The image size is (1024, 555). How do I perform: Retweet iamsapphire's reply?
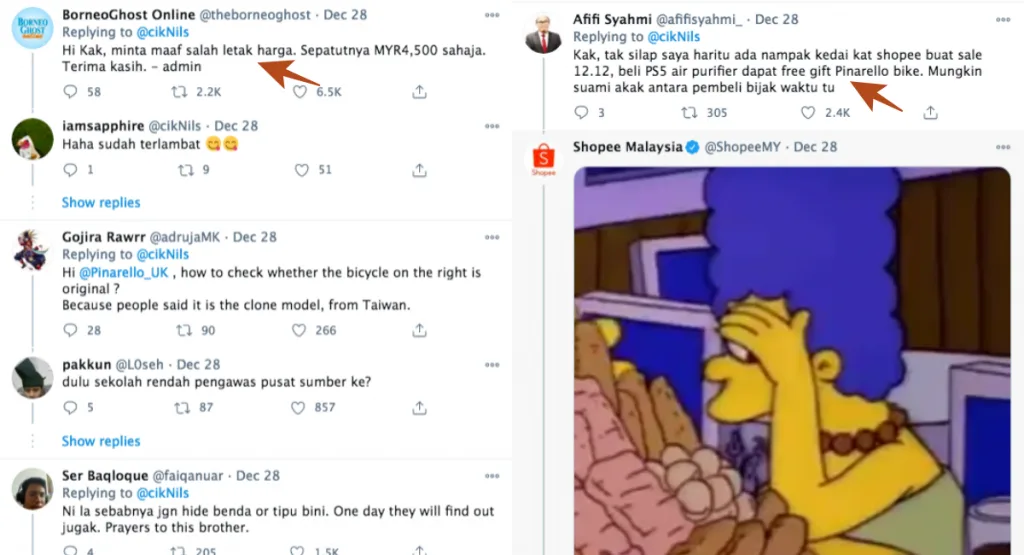(x=185, y=170)
